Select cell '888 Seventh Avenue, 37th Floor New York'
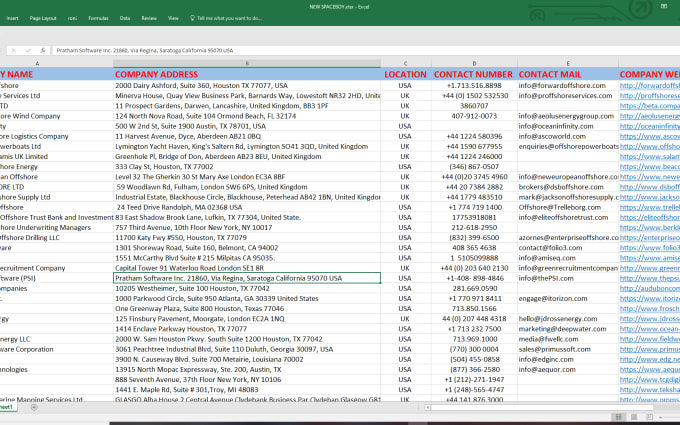The height and width of the screenshot is (425, 680). click(x=247, y=379)
